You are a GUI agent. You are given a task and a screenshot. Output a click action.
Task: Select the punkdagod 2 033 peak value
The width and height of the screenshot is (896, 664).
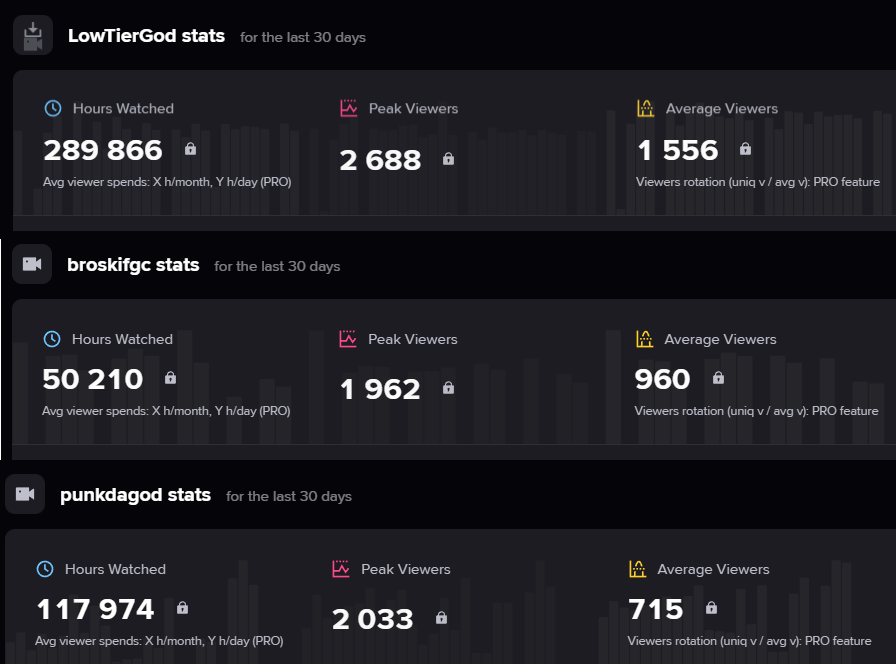tap(373, 619)
